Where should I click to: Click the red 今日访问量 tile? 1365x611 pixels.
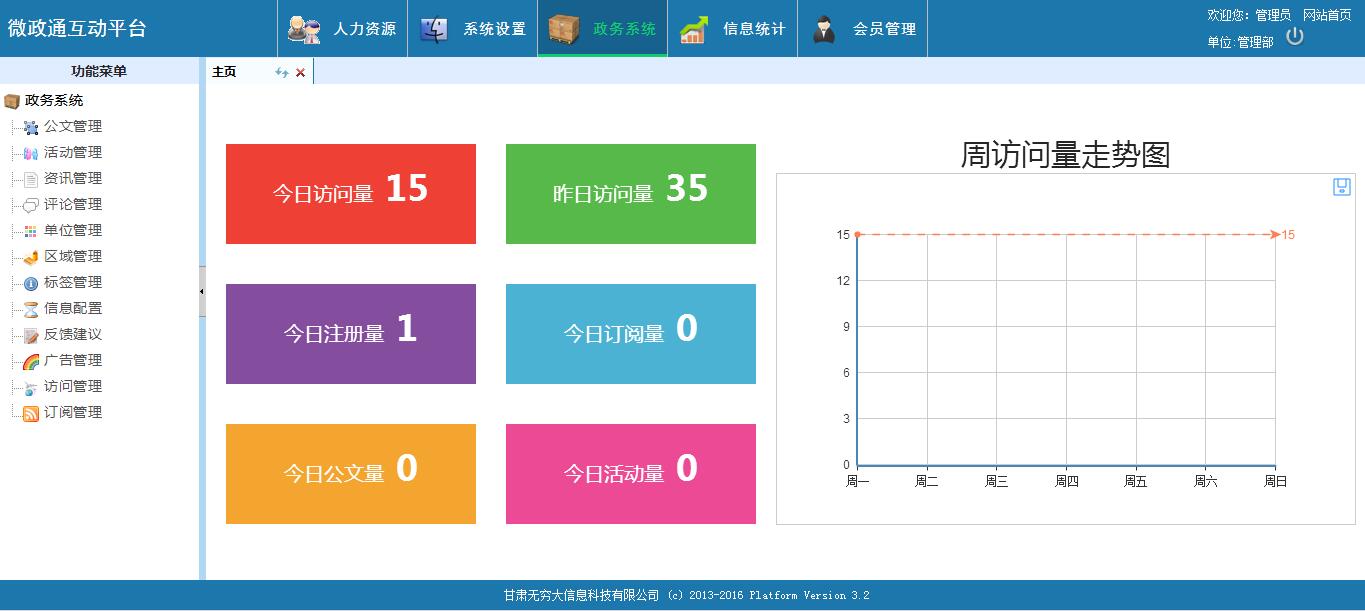[351, 194]
